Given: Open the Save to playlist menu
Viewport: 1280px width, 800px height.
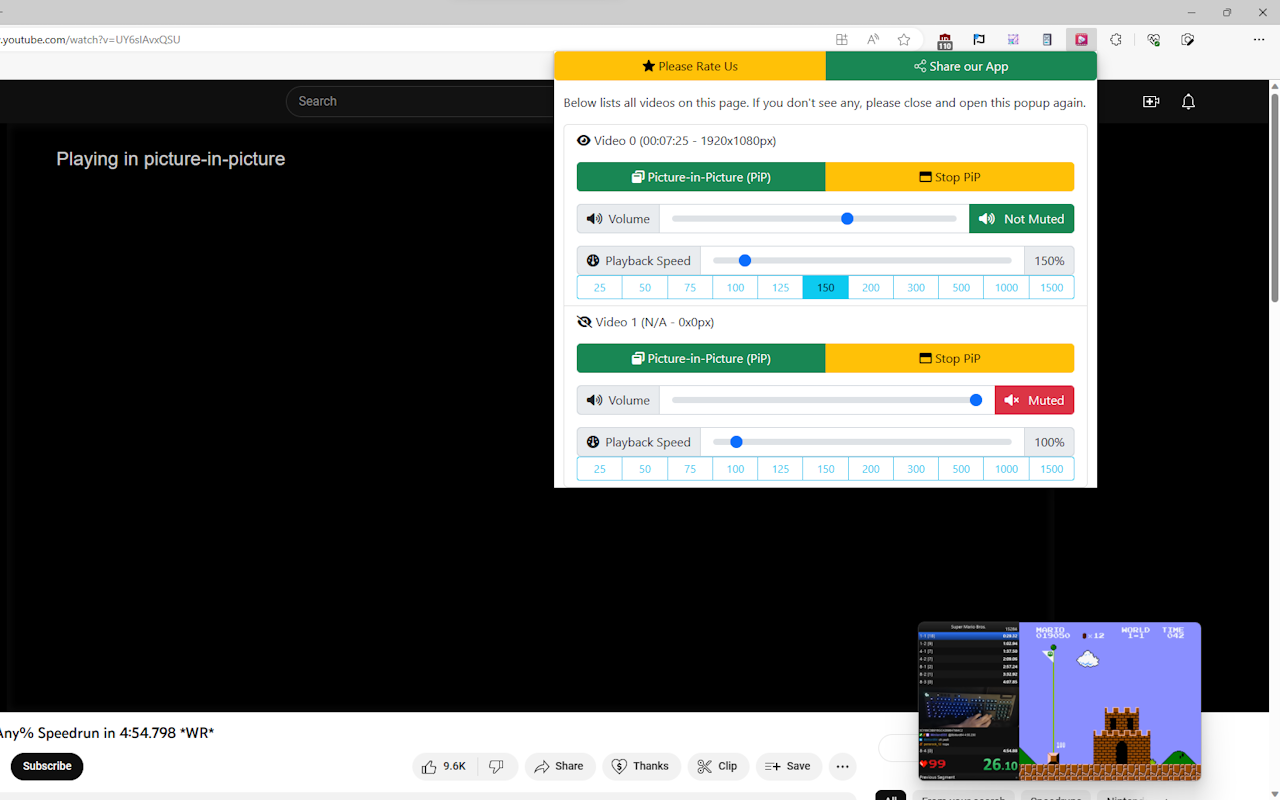Looking at the screenshot, I should pyautogui.click(x=788, y=766).
